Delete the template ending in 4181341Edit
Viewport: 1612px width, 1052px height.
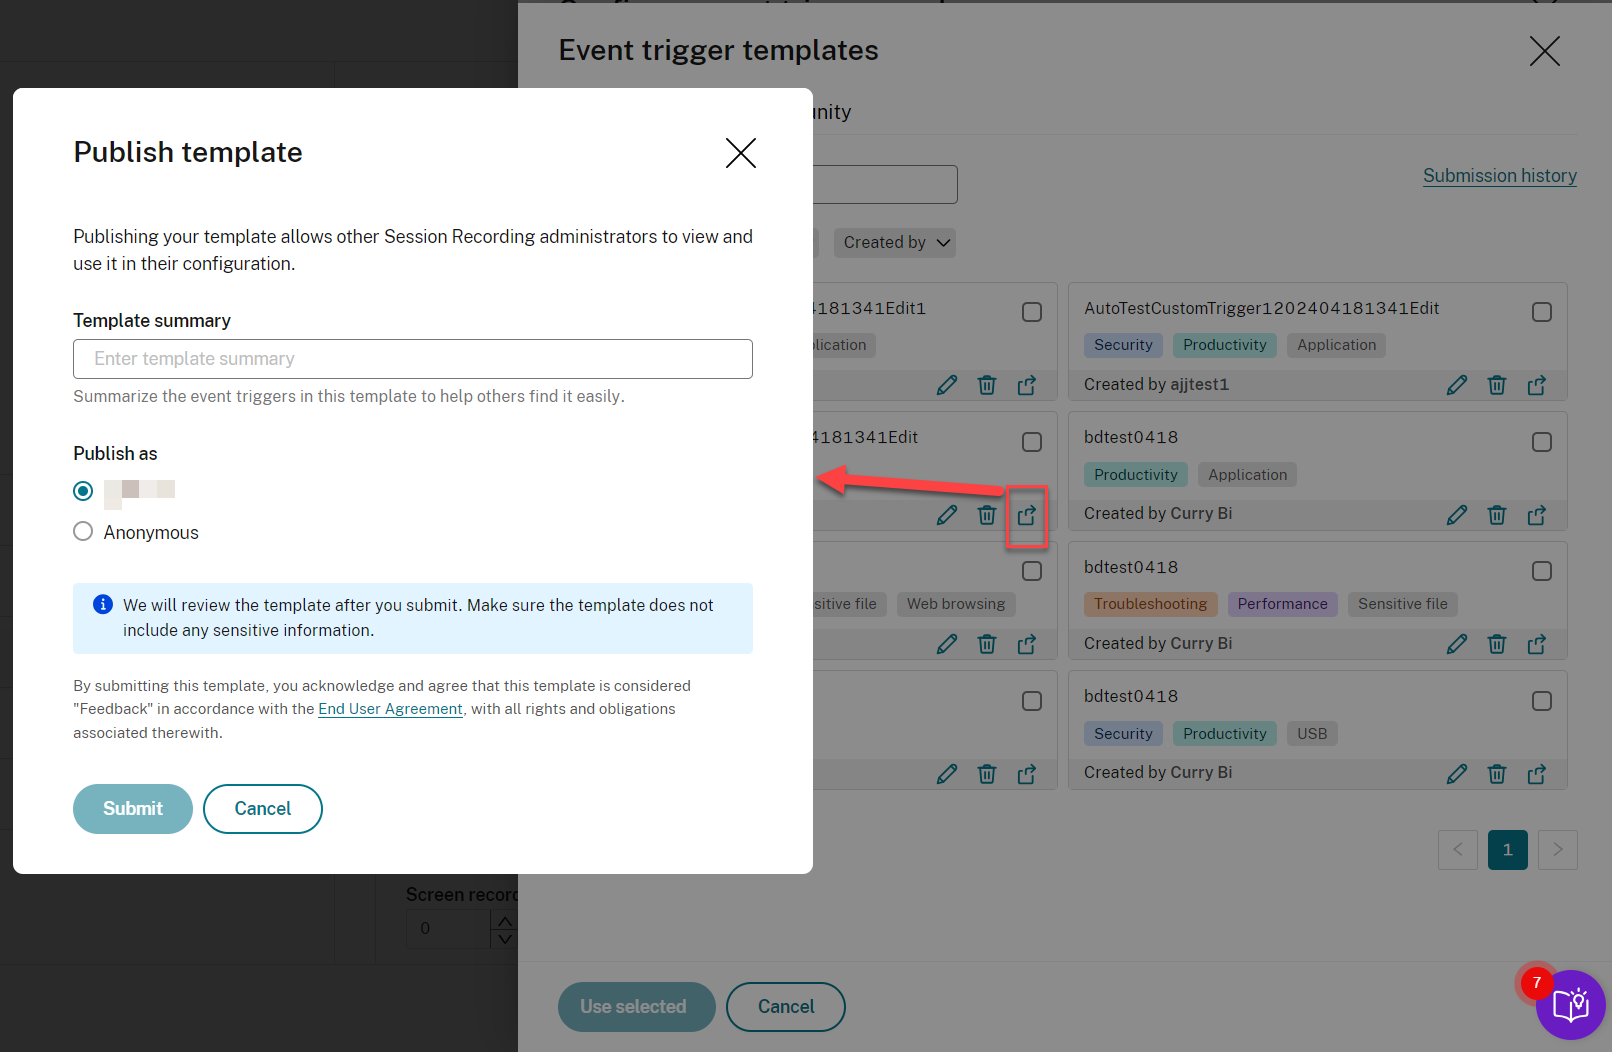(x=987, y=515)
